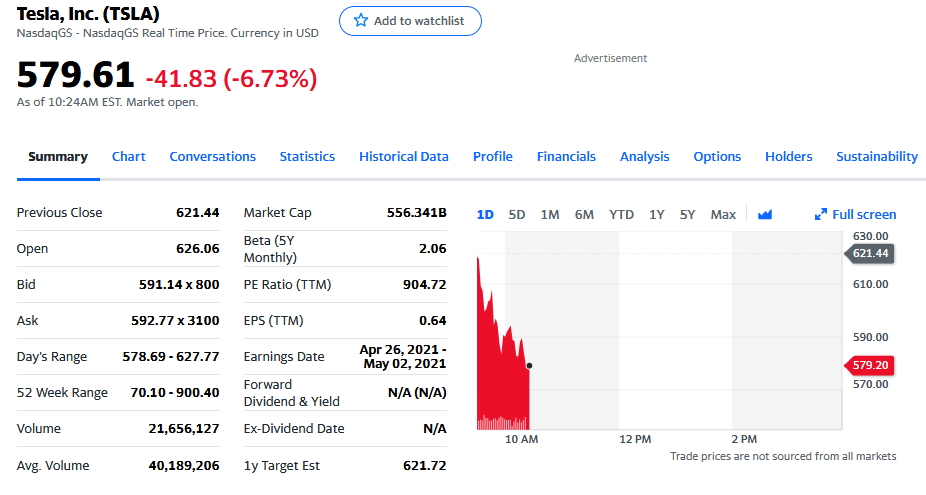Open the Chart tab
926x495 pixels.
(128, 157)
